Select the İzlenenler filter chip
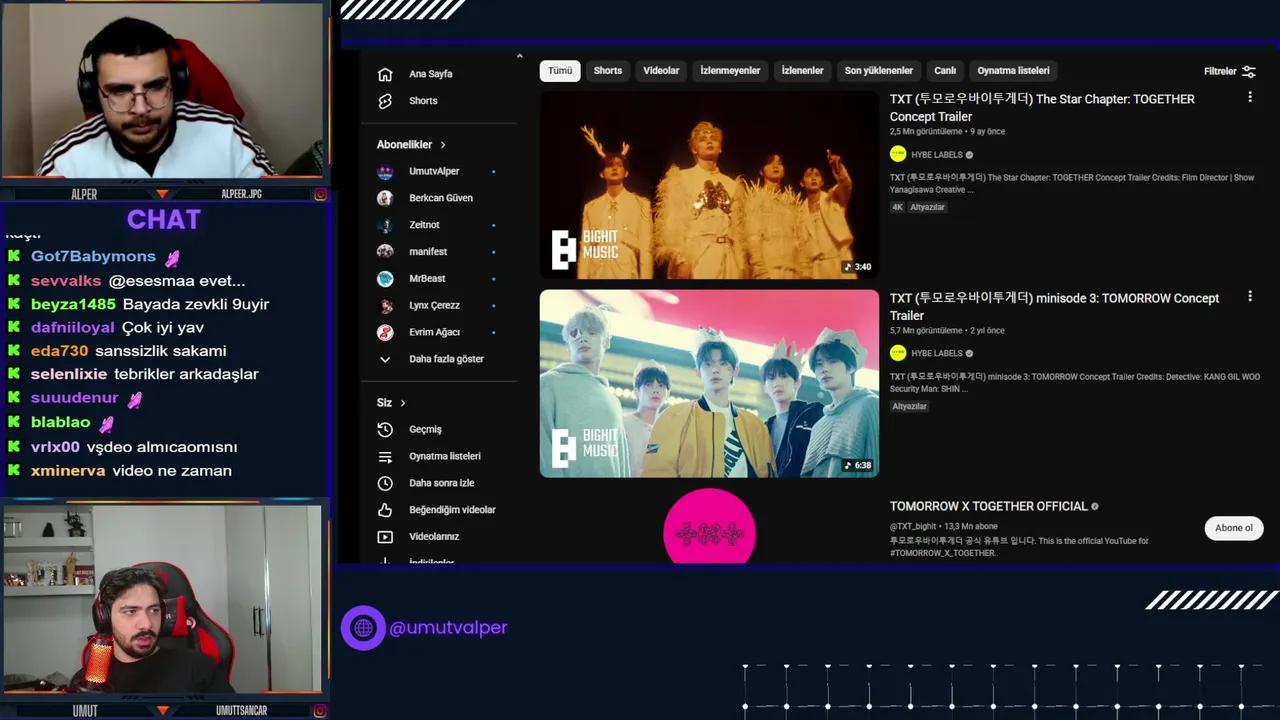The image size is (1280, 720). coord(802,71)
